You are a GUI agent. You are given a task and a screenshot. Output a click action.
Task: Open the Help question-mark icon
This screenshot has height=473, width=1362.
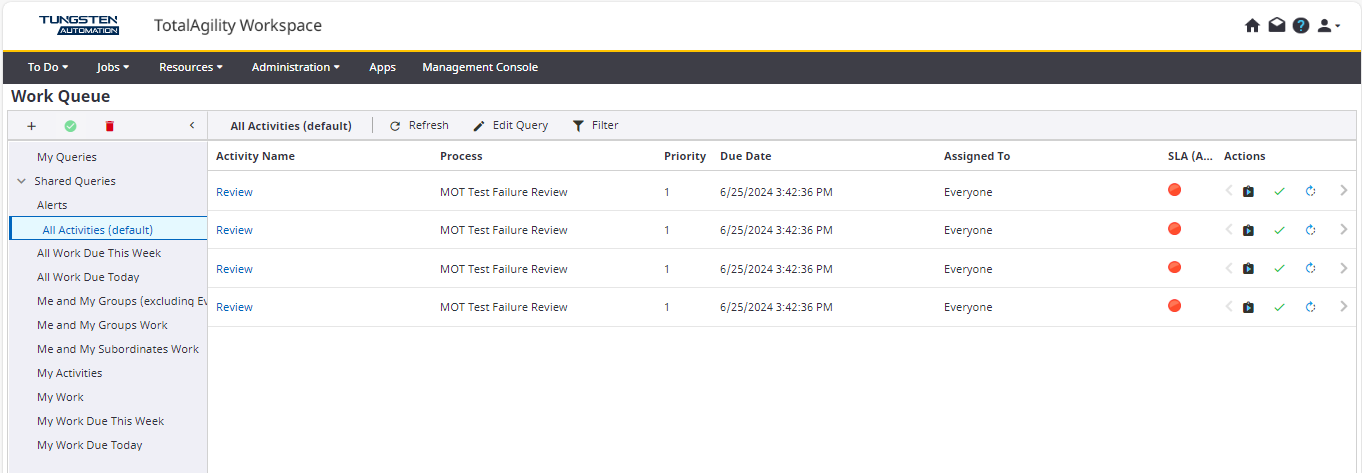[1301, 26]
